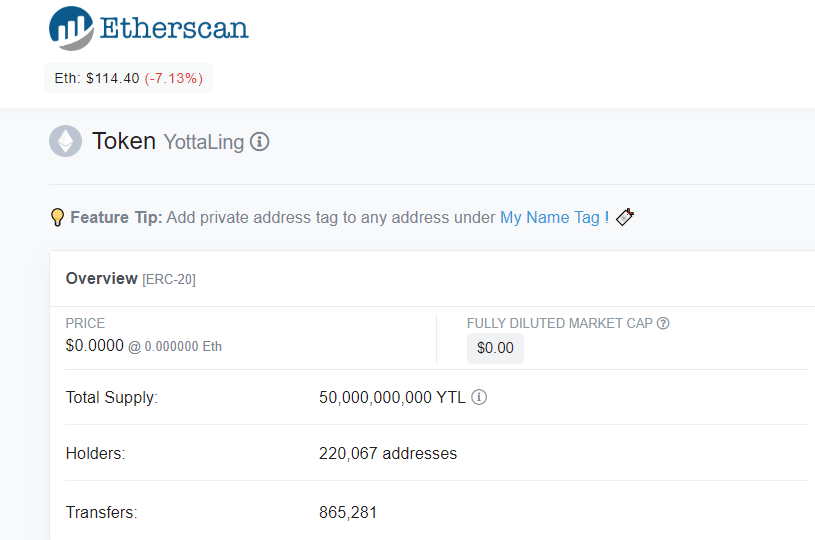Click the $0.0000 token price value

coord(94,346)
